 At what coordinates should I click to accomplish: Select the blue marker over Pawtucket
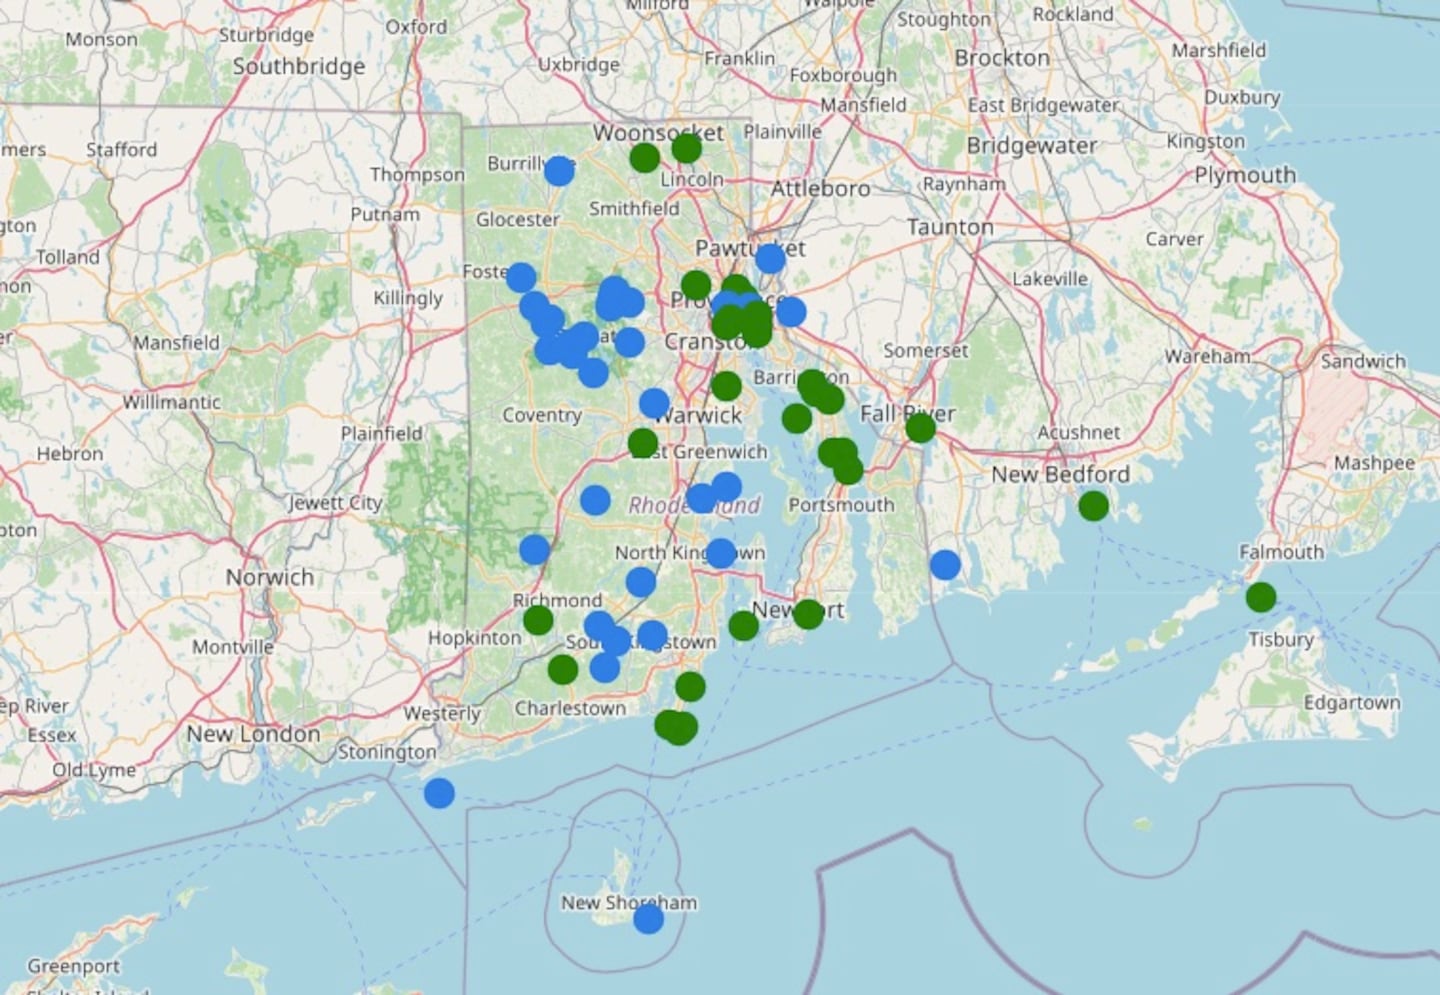(770, 259)
